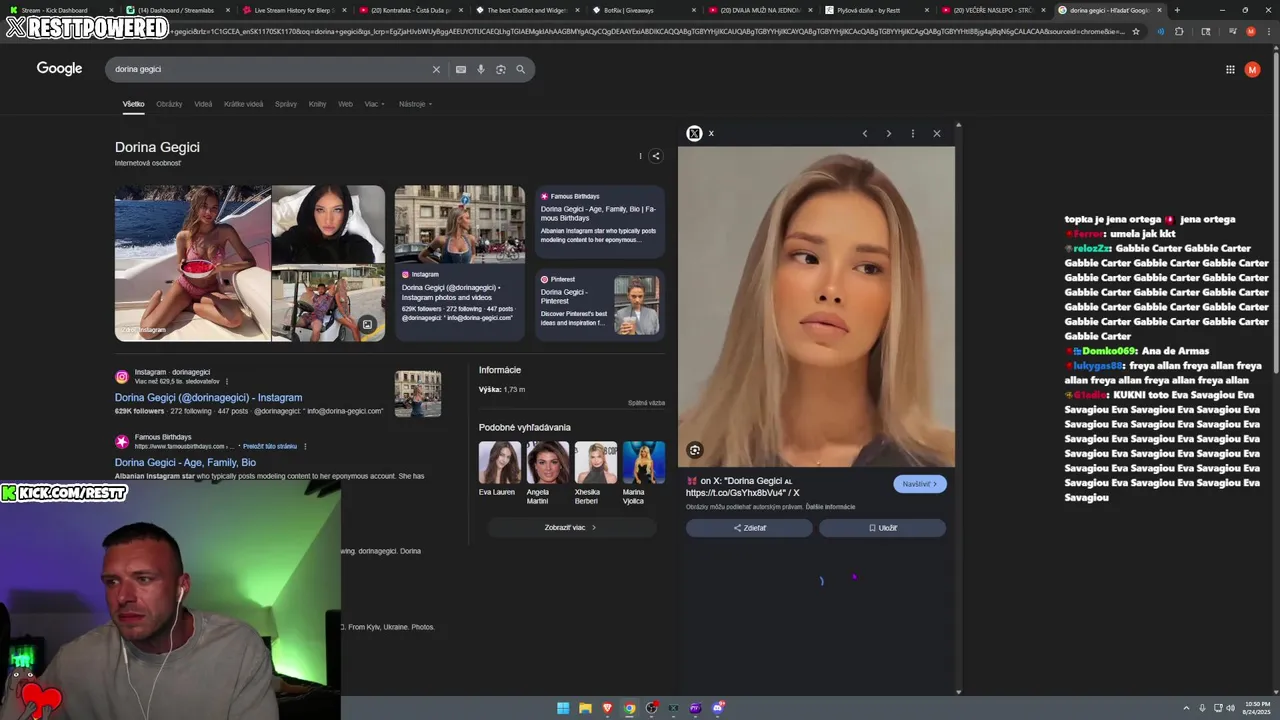
Task: Open Windows Start menu
Action: point(563,708)
